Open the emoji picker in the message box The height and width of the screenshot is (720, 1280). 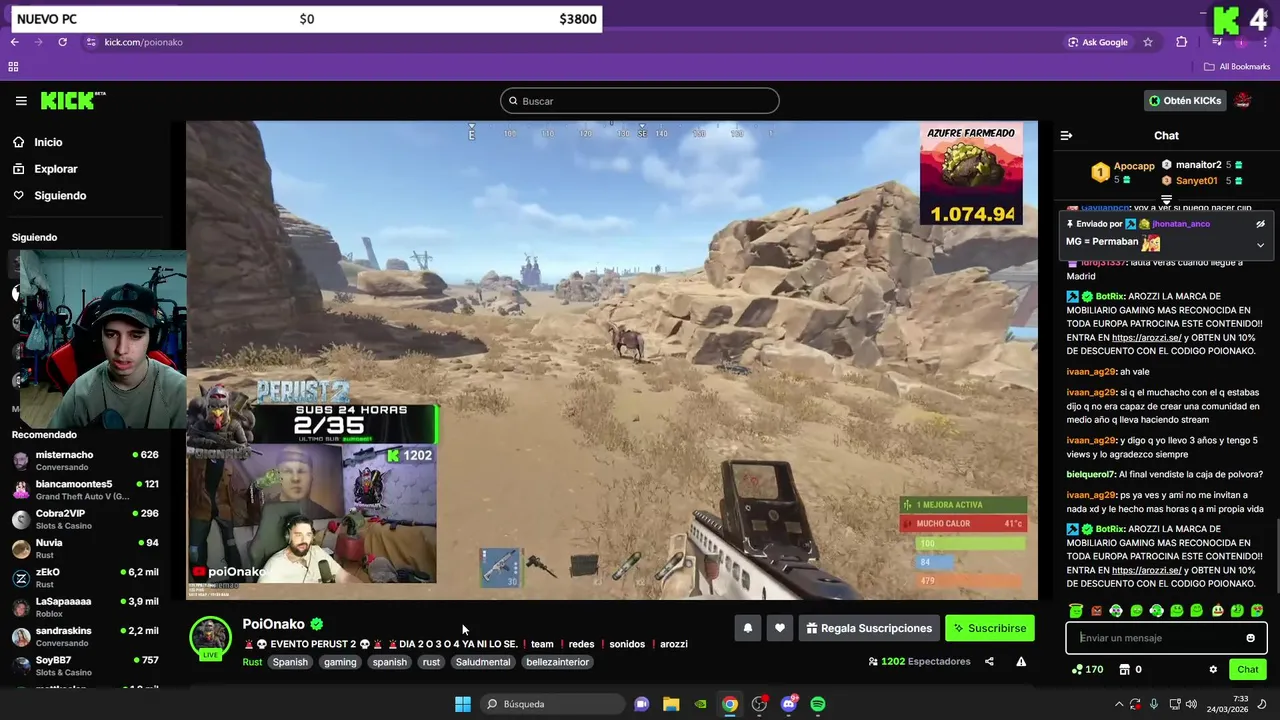[x=1250, y=638]
